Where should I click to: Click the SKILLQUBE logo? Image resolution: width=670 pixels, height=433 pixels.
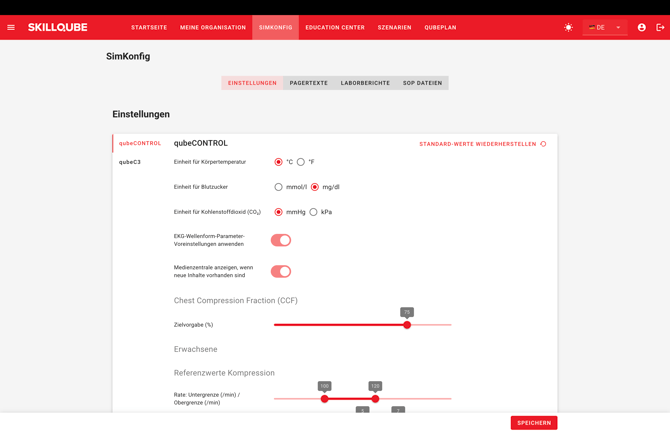click(58, 27)
